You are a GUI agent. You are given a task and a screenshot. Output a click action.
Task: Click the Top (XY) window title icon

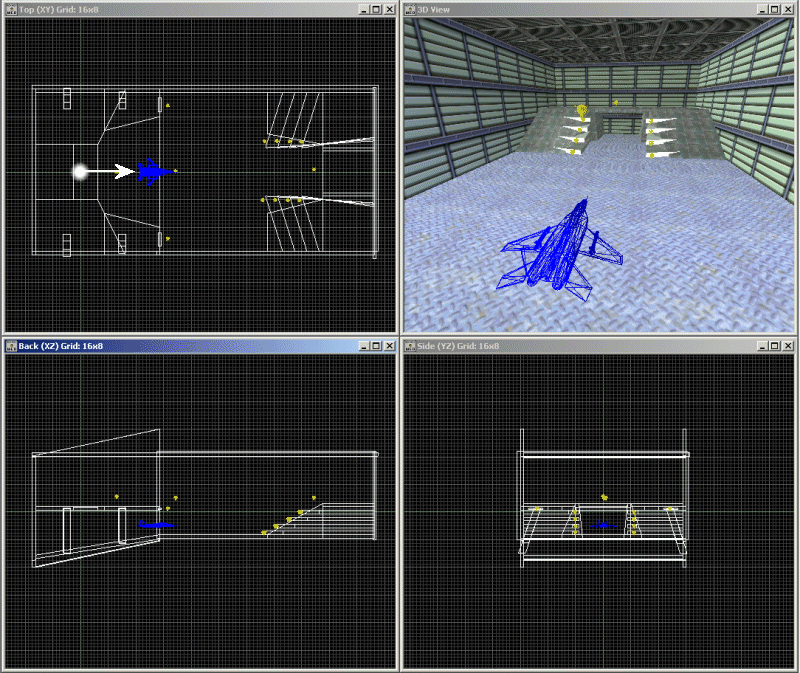click(x=11, y=9)
